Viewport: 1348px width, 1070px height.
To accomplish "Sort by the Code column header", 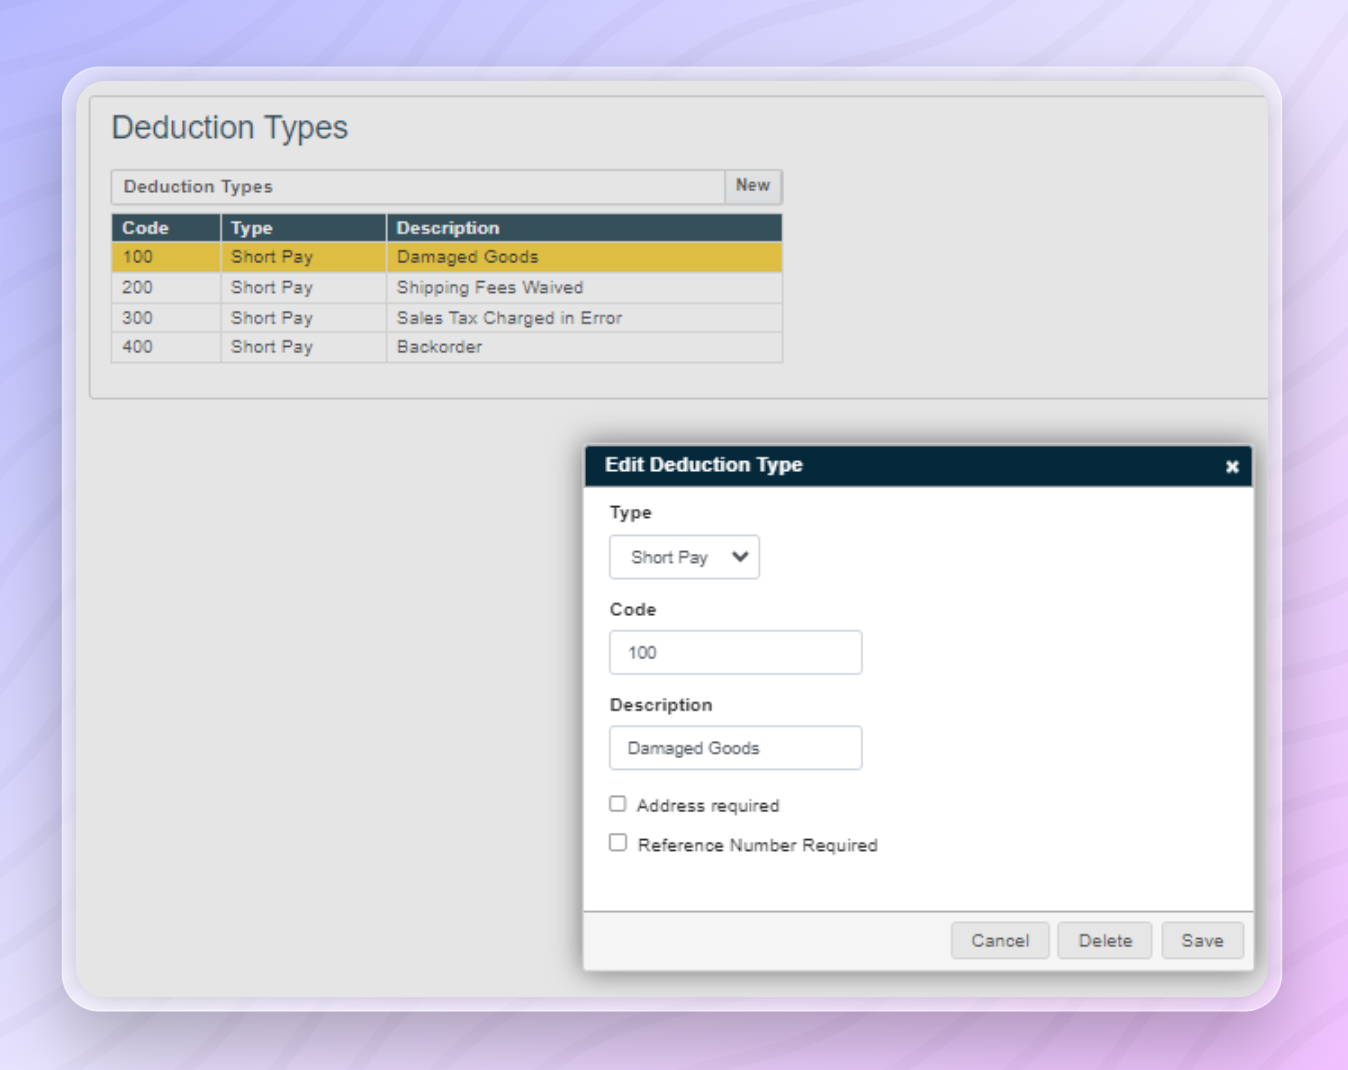I will click(x=146, y=228).
